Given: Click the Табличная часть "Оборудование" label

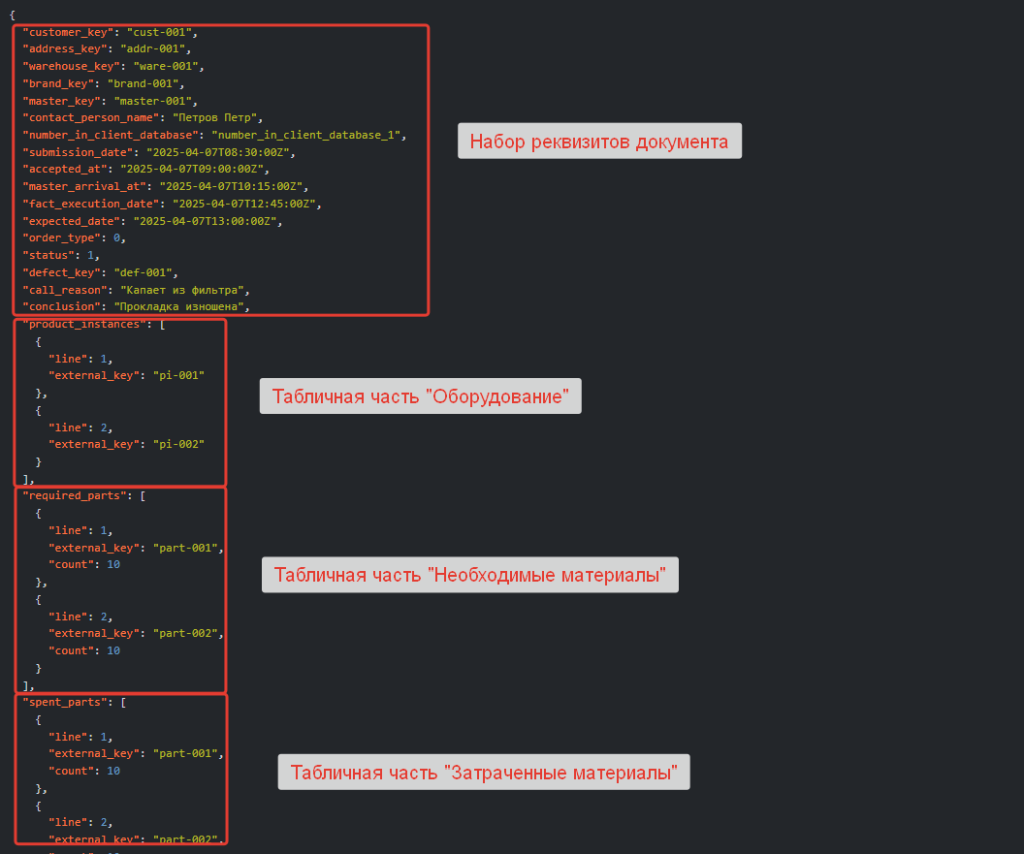Looking at the screenshot, I should tap(420, 397).
